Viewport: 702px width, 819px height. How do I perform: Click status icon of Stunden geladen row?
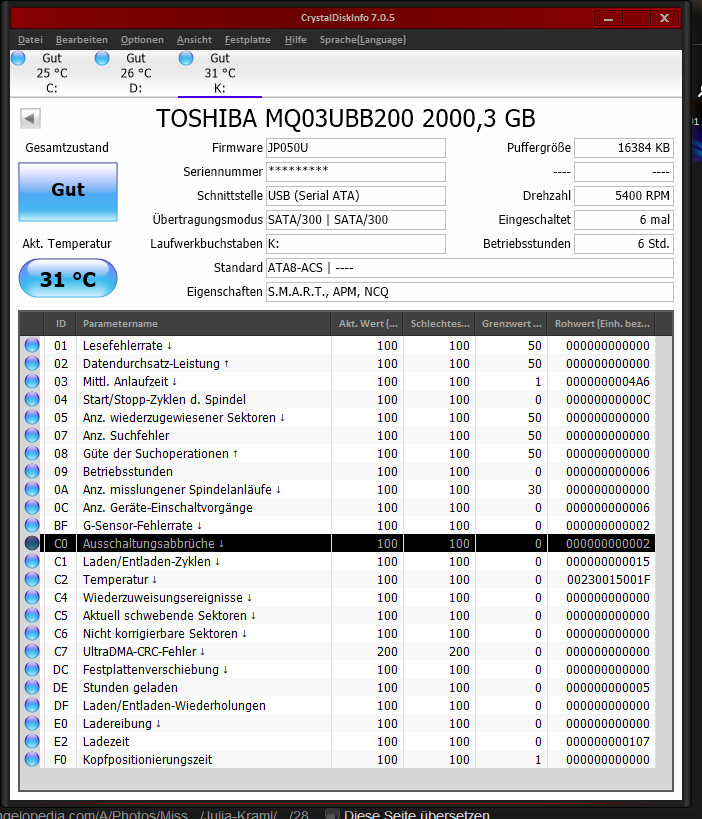[x=32, y=688]
